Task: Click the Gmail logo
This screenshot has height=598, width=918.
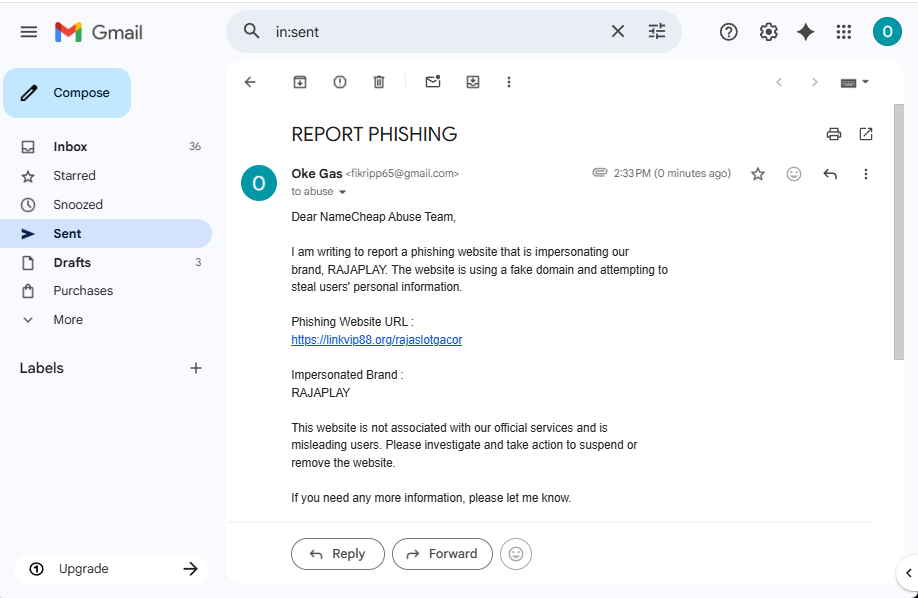Action: tap(99, 32)
